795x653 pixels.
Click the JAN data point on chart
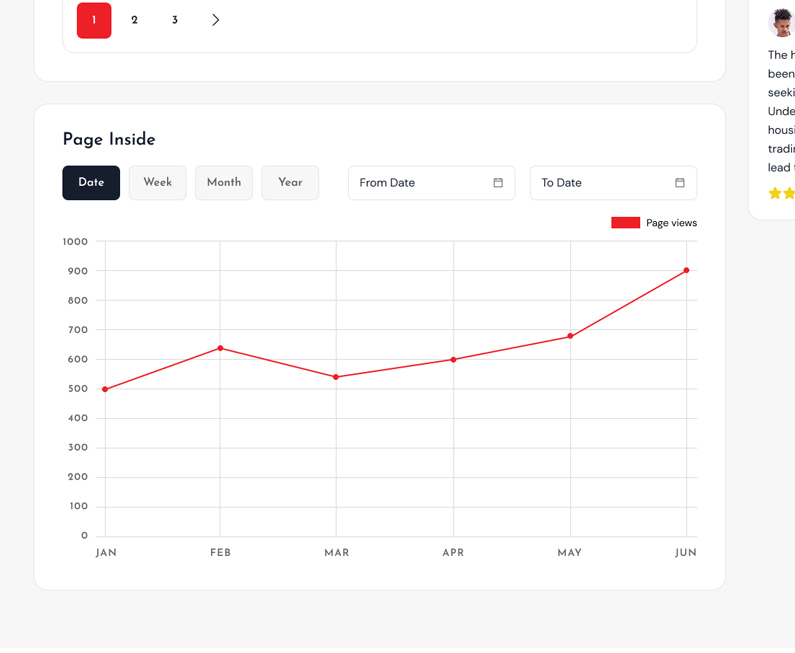tap(105, 389)
